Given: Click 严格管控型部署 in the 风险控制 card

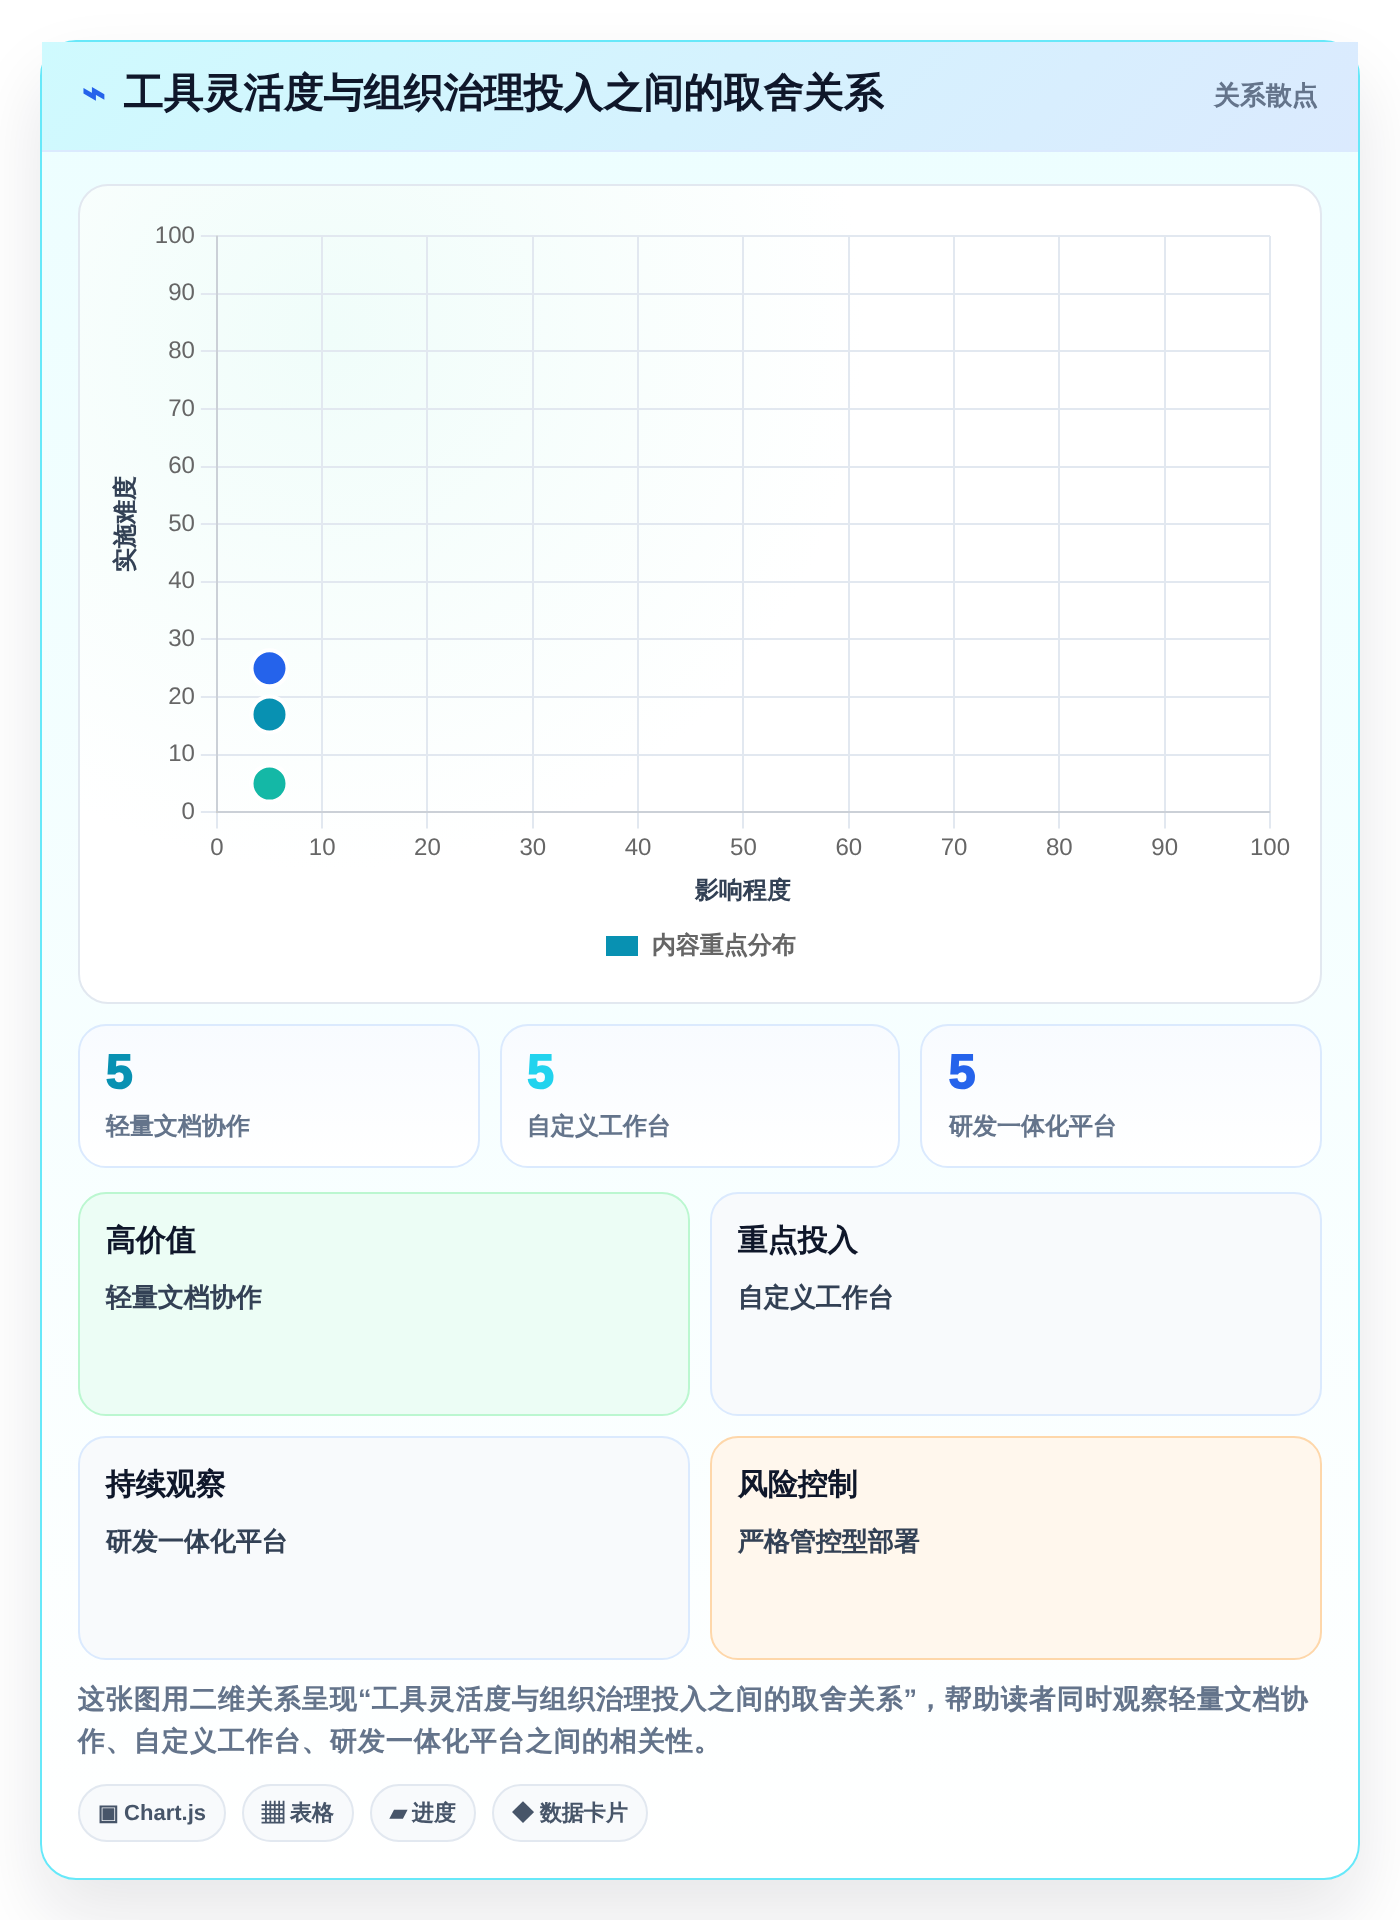Looking at the screenshot, I should (829, 1541).
